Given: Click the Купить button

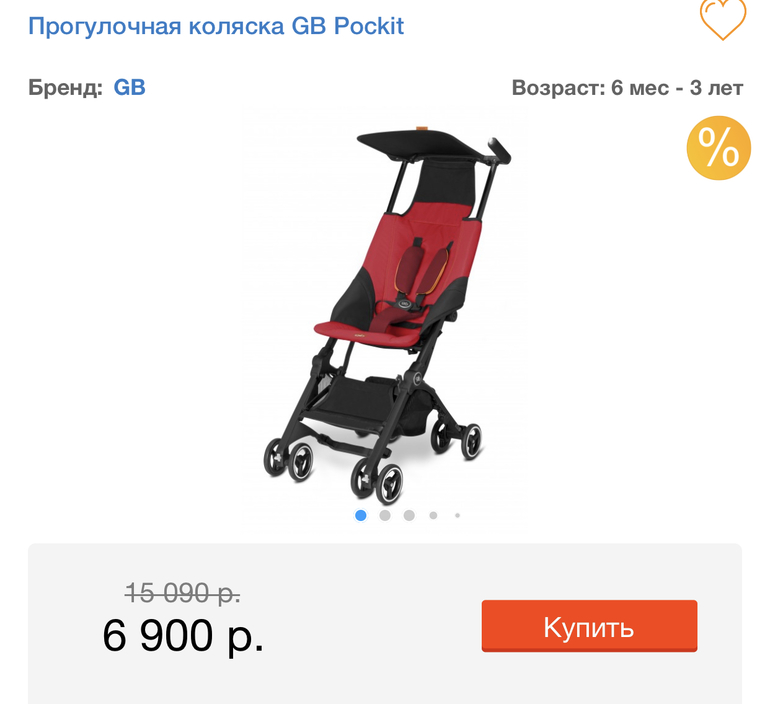Looking at the screenshot, I should (589, 626).
